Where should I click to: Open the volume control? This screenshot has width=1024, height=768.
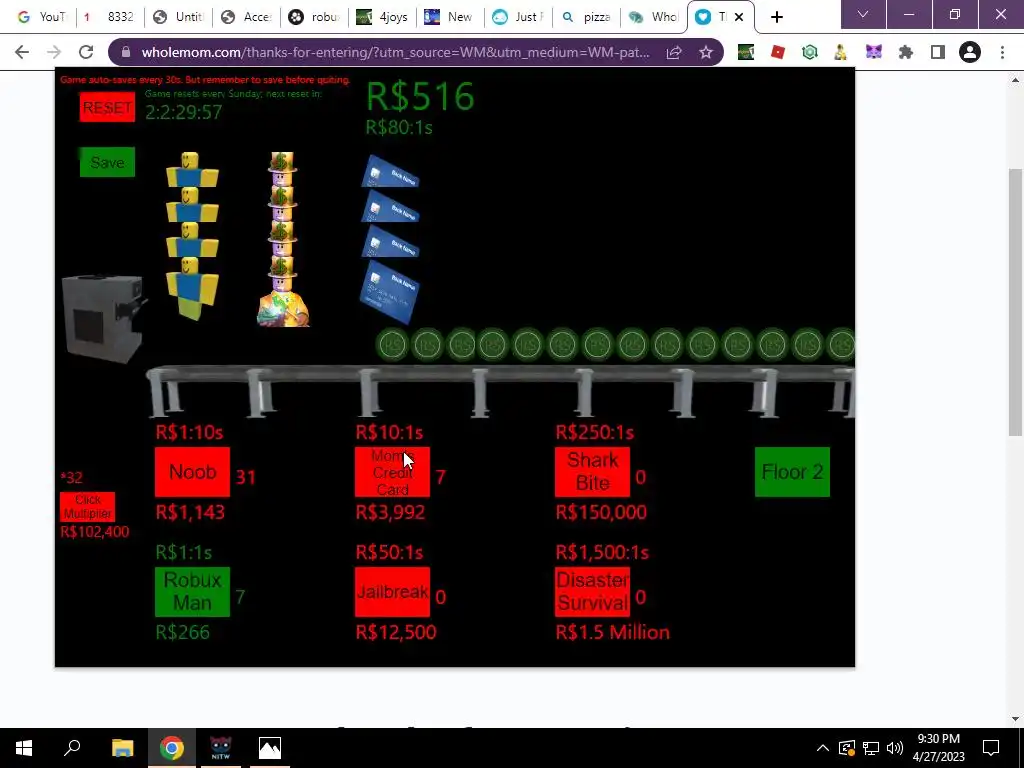tap(895, 748)
